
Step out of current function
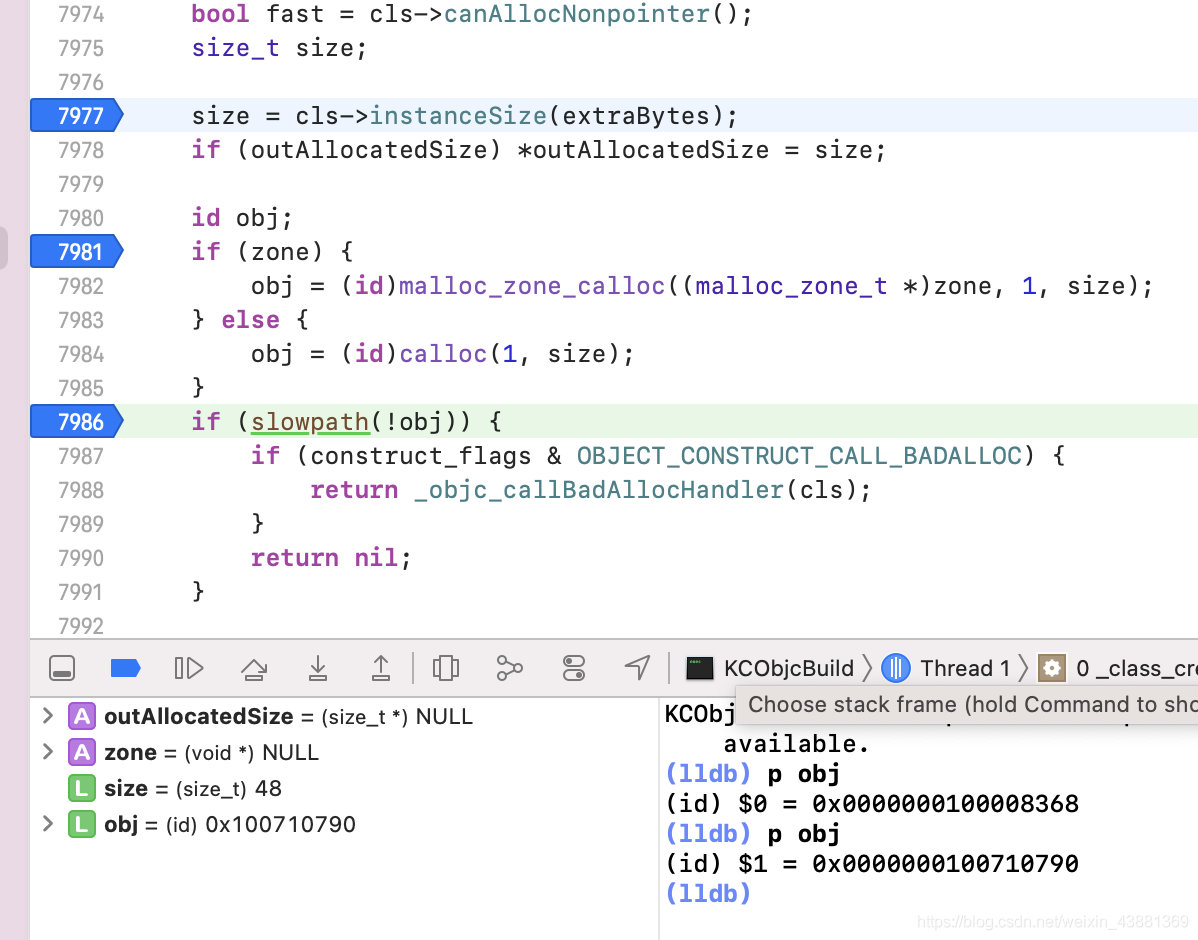click(x=380, y=668)
